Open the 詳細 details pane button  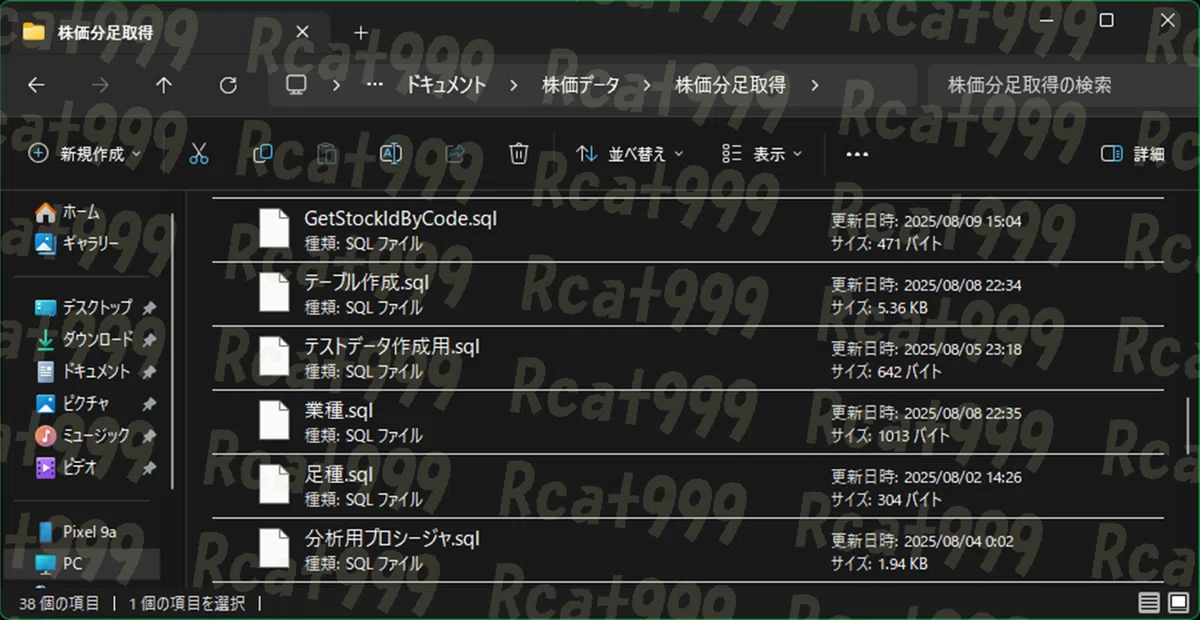point(1133,154)
